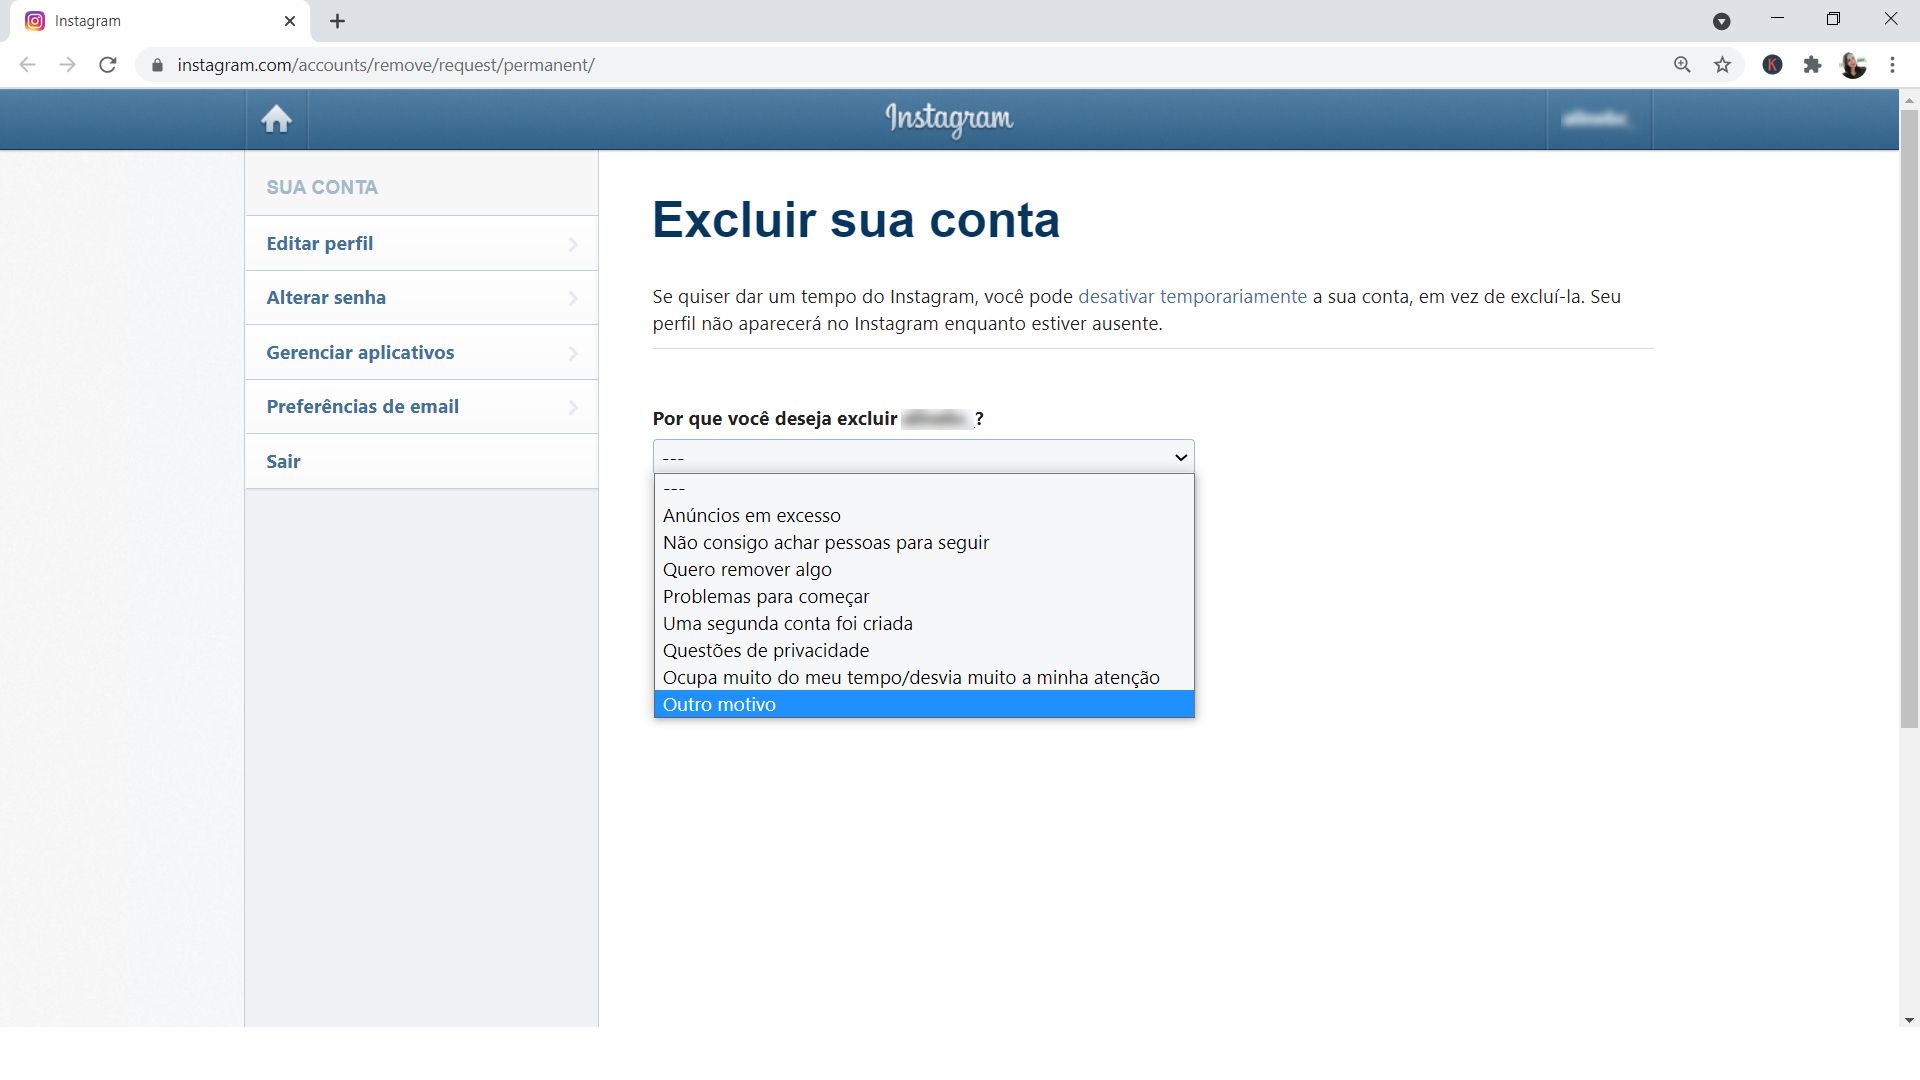The image size is (1920, 1080).
Task: Click the Por que você deseja excluir label
Action: pyautogui.click(x=775, y=419)
